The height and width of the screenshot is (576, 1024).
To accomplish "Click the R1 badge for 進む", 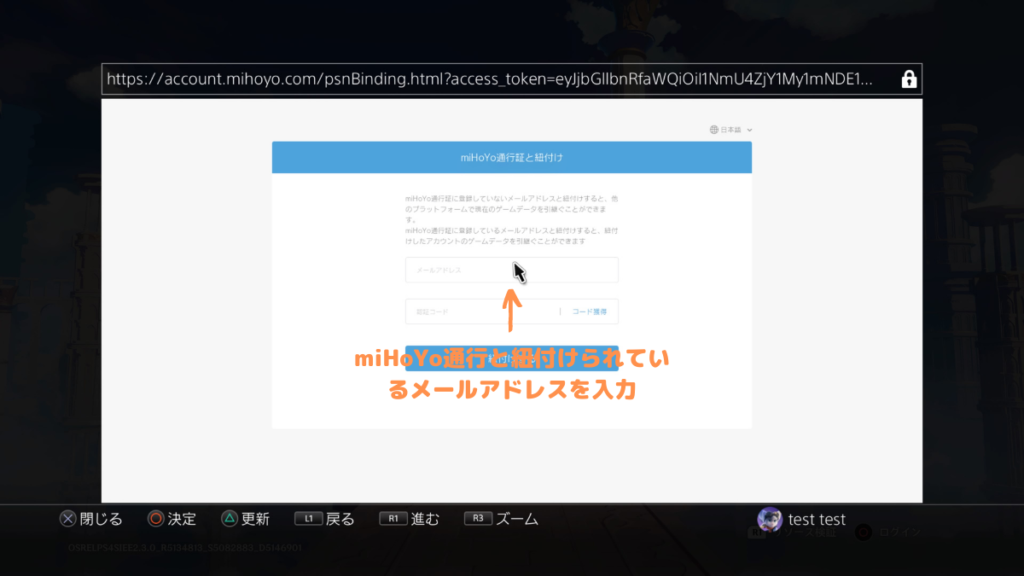I will (x=392, y=519).
